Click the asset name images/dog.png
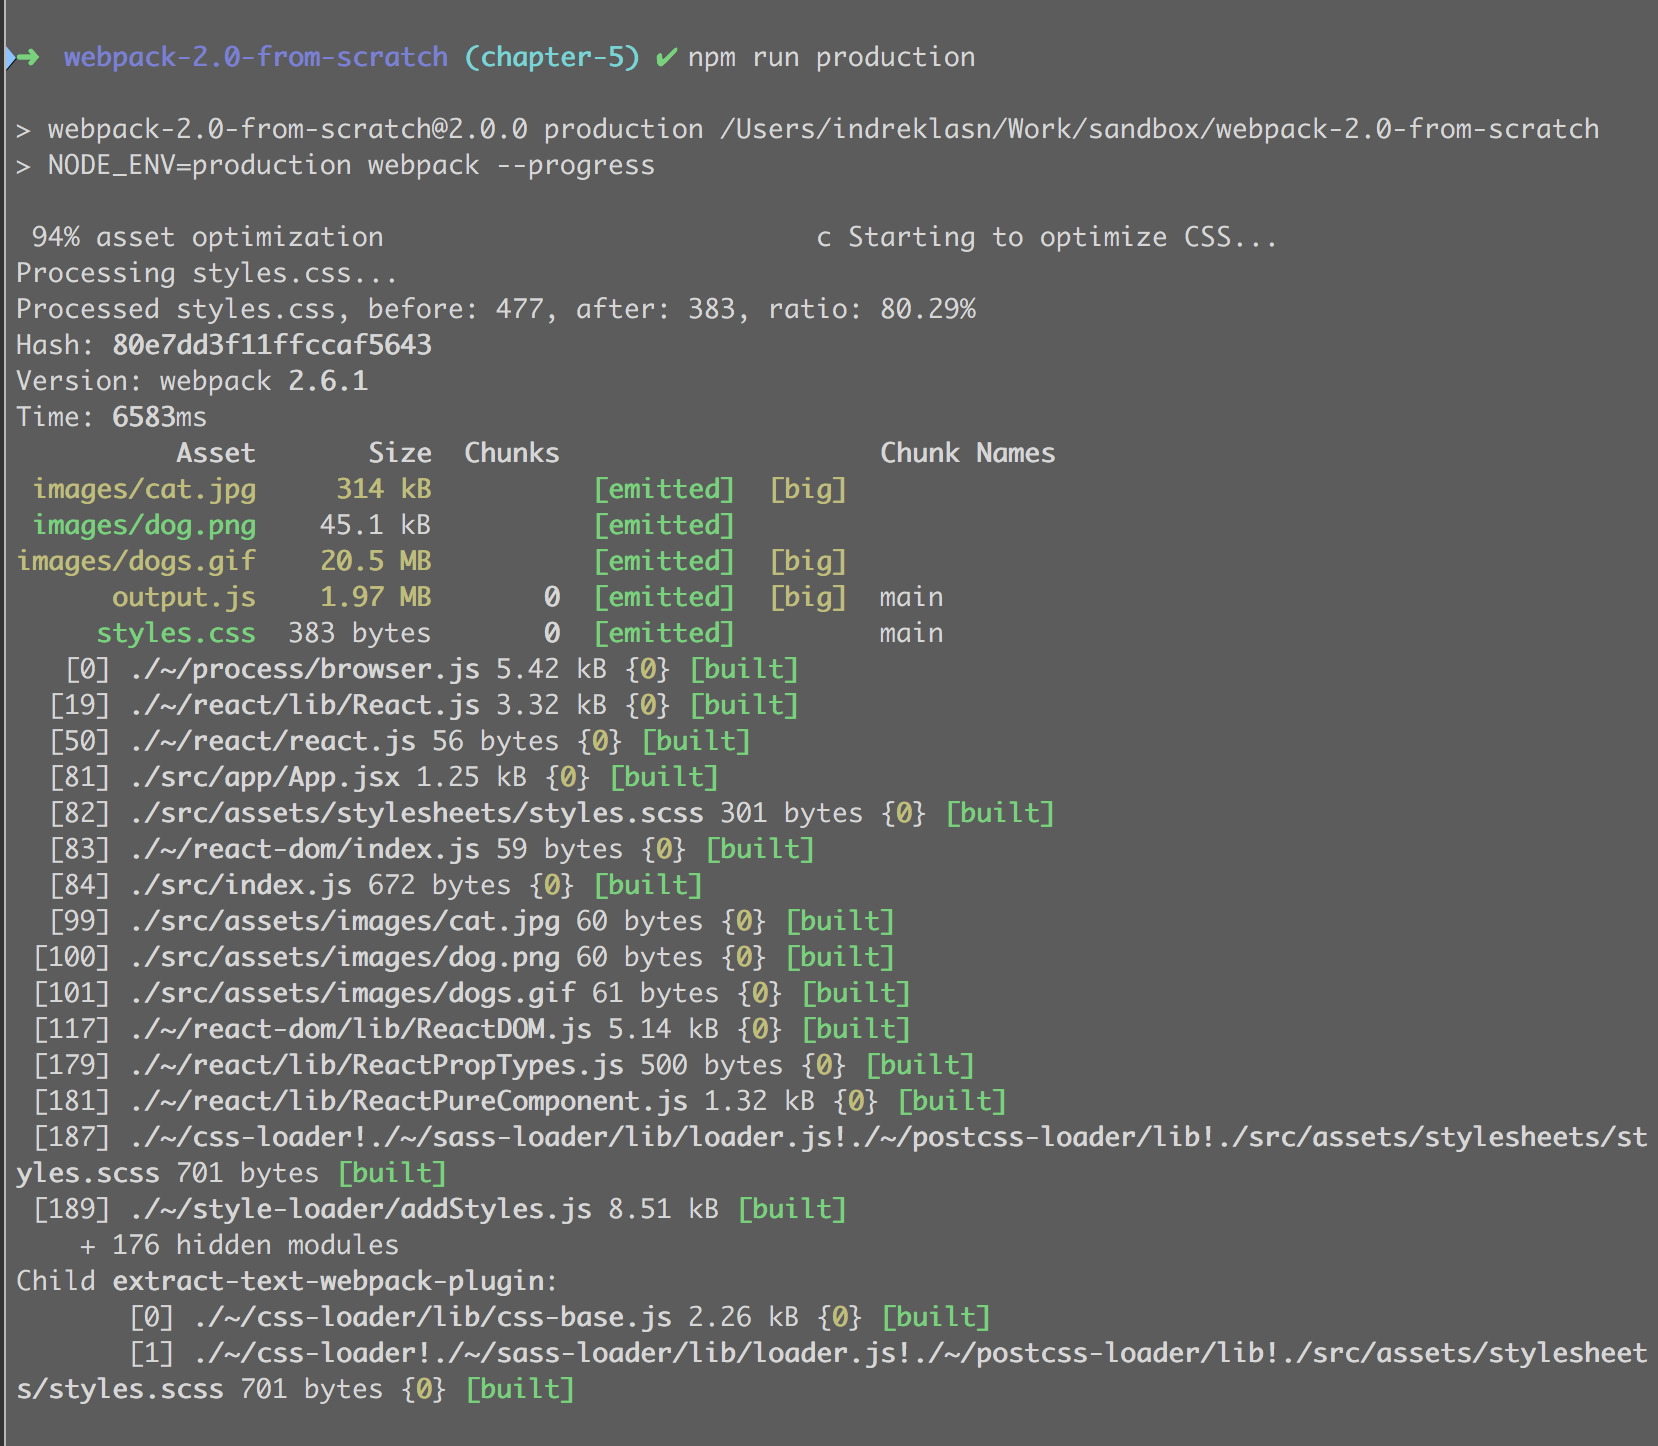This screenshot has width=1658, height=1446. click(x=144, y=525)
